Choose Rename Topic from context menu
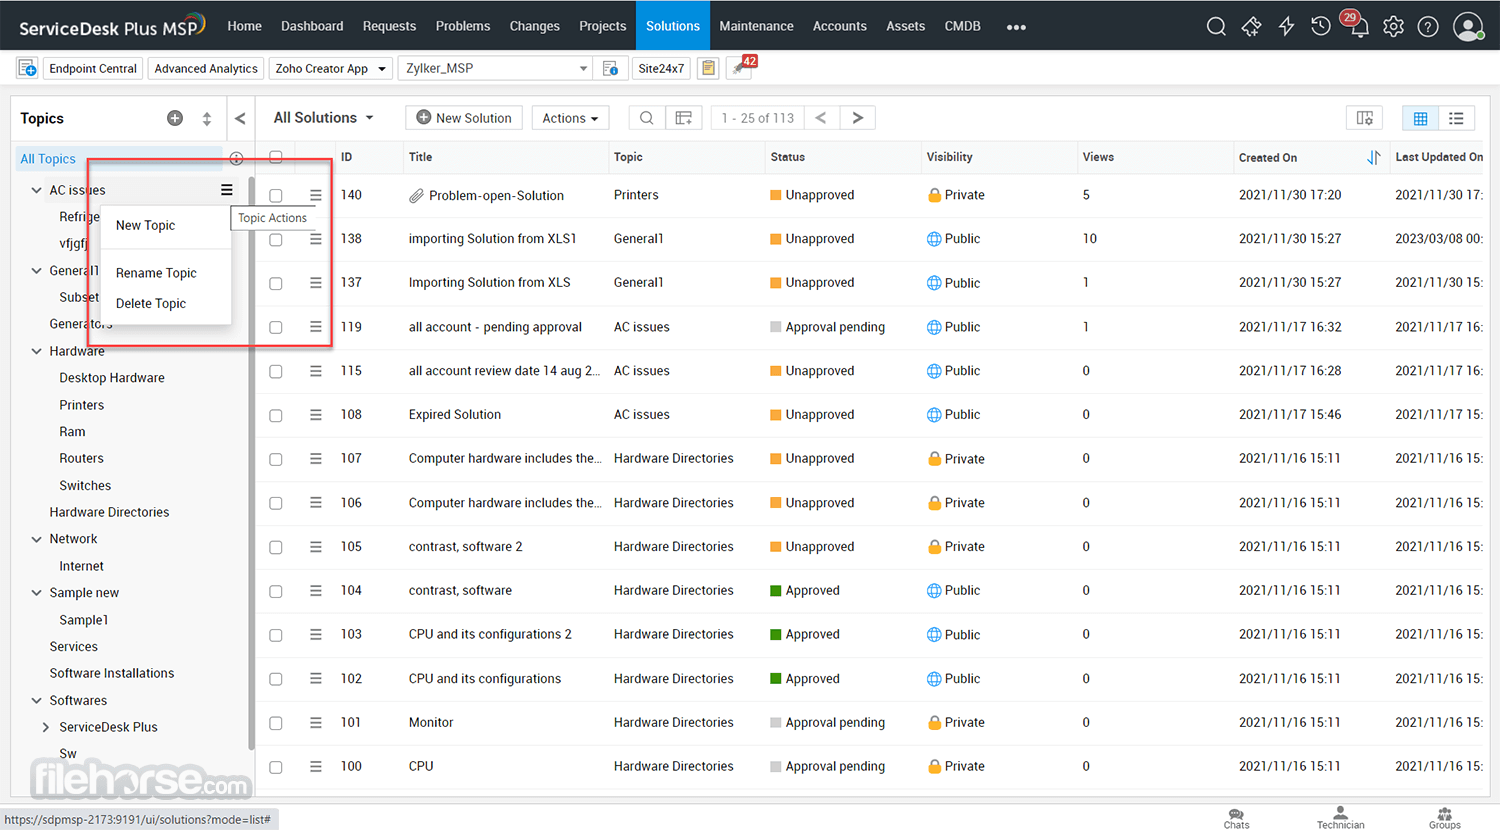The image size is (1500, 830). coord(156,273)
